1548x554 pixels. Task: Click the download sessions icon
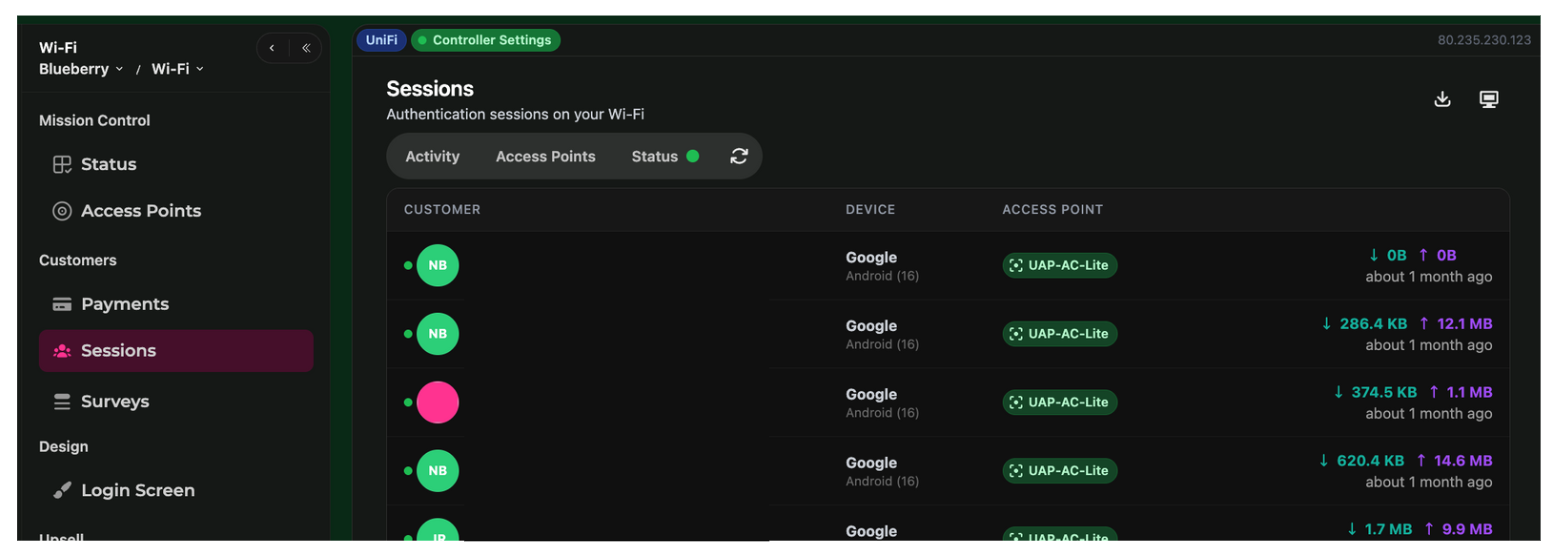[x=1442, y=99]
